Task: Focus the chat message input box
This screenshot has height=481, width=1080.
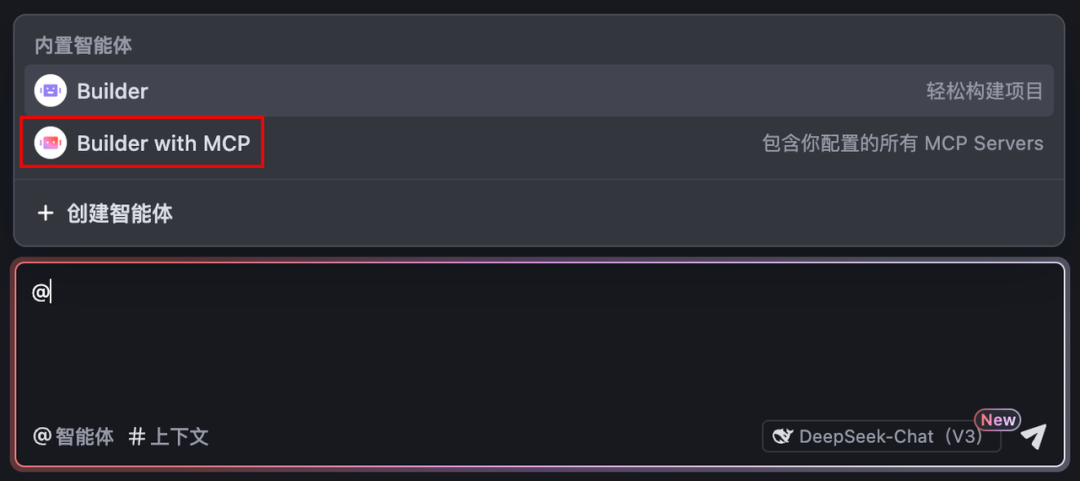Action: [x=540, y=345]
